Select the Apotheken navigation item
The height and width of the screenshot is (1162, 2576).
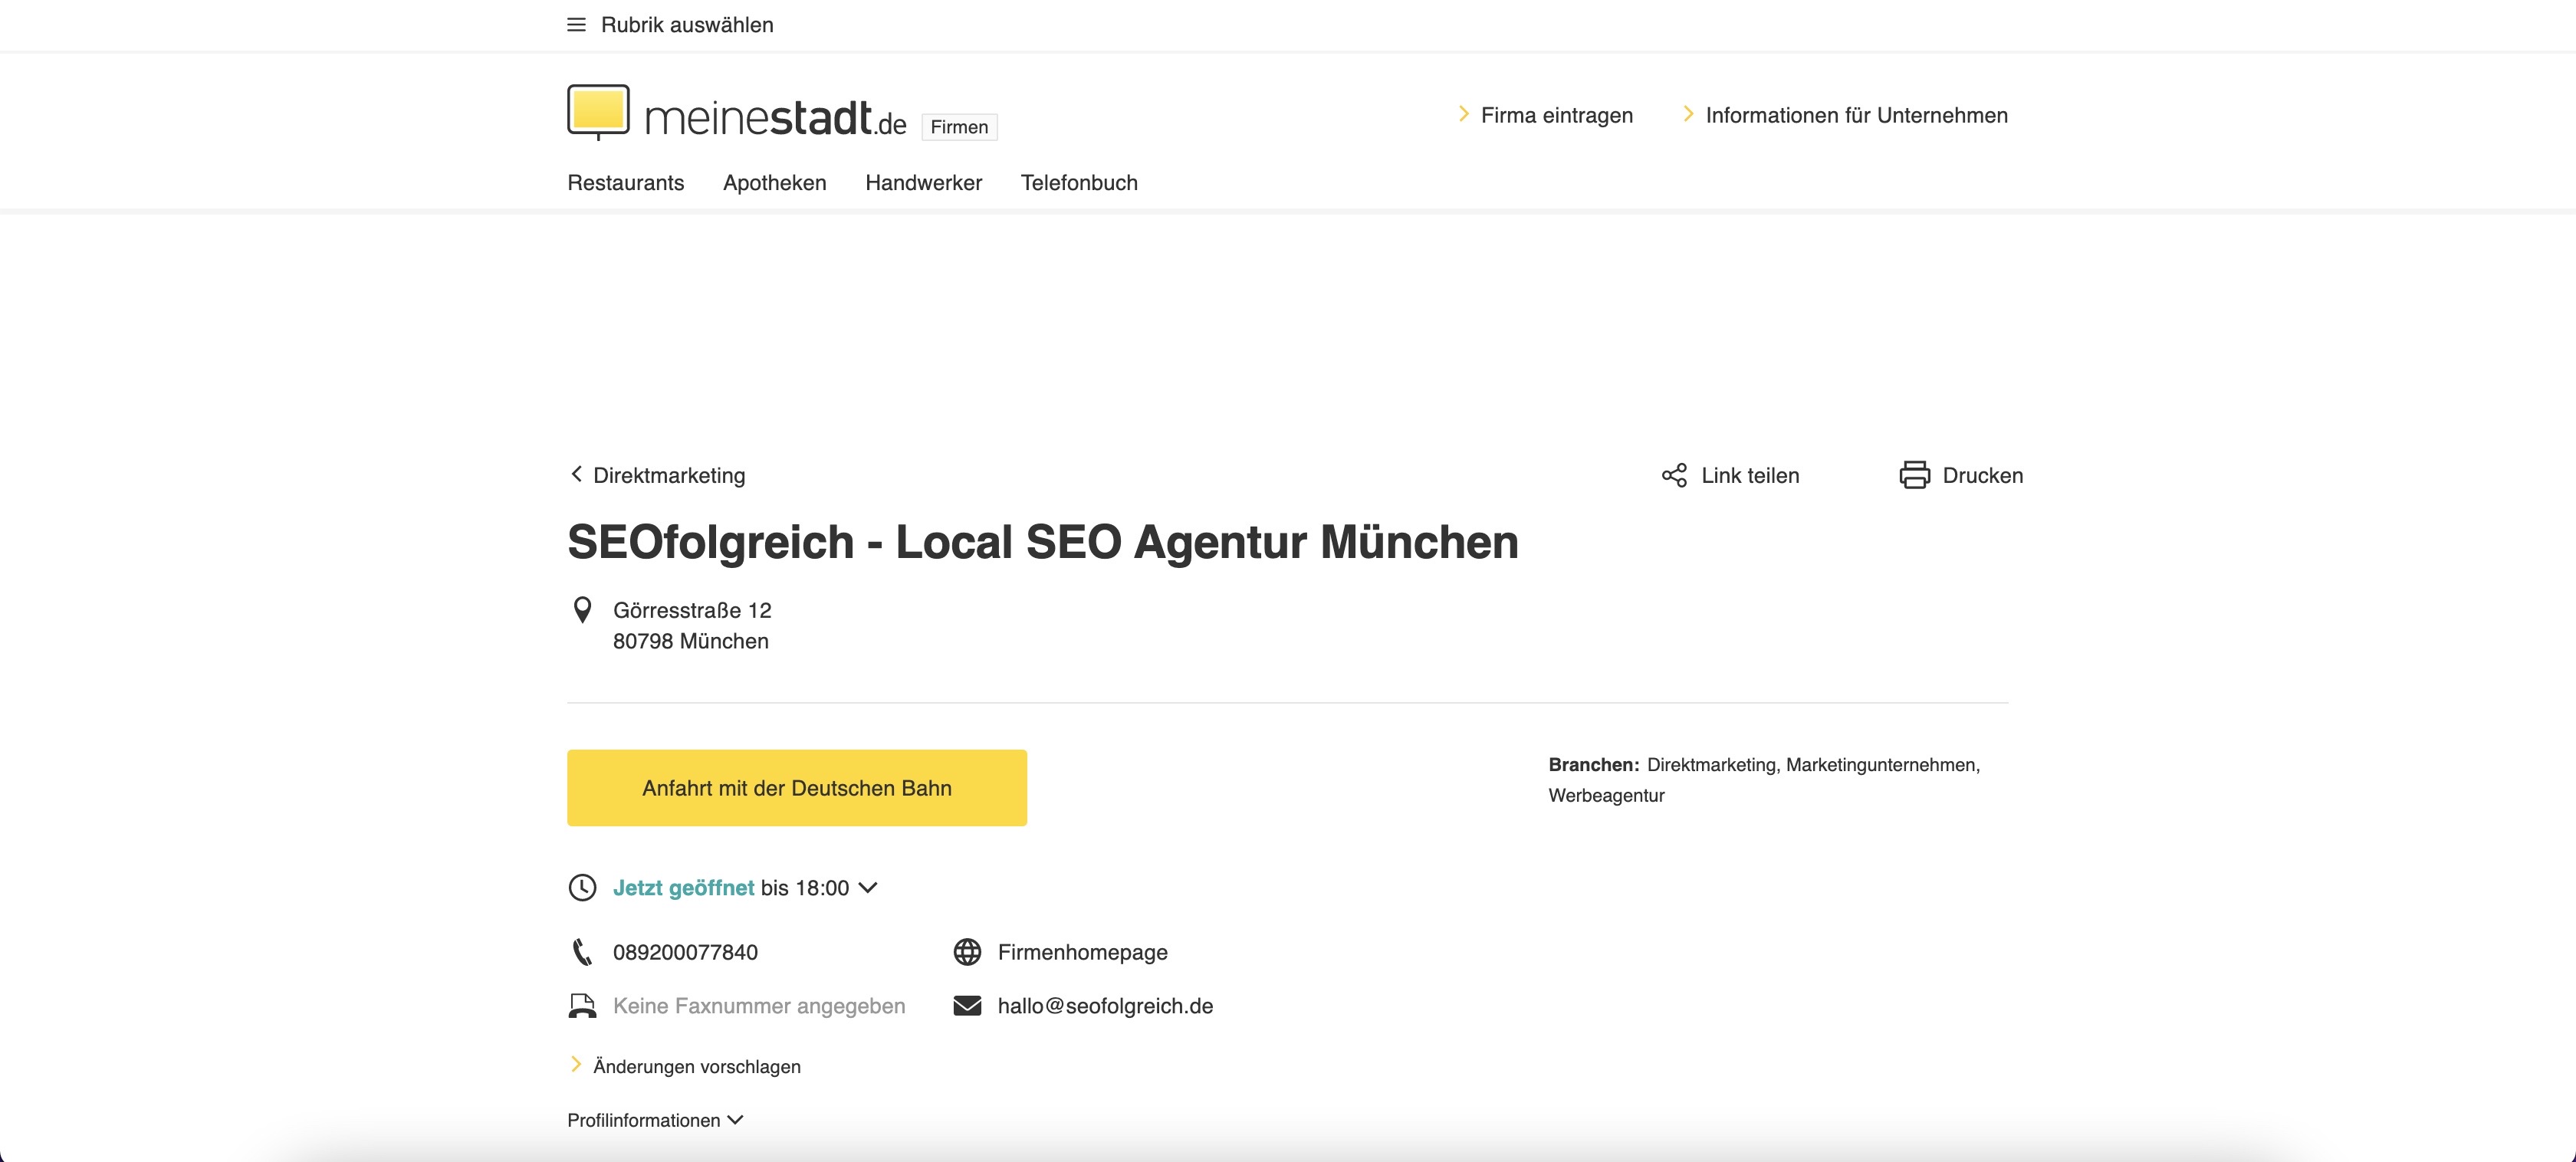[775, 183]
